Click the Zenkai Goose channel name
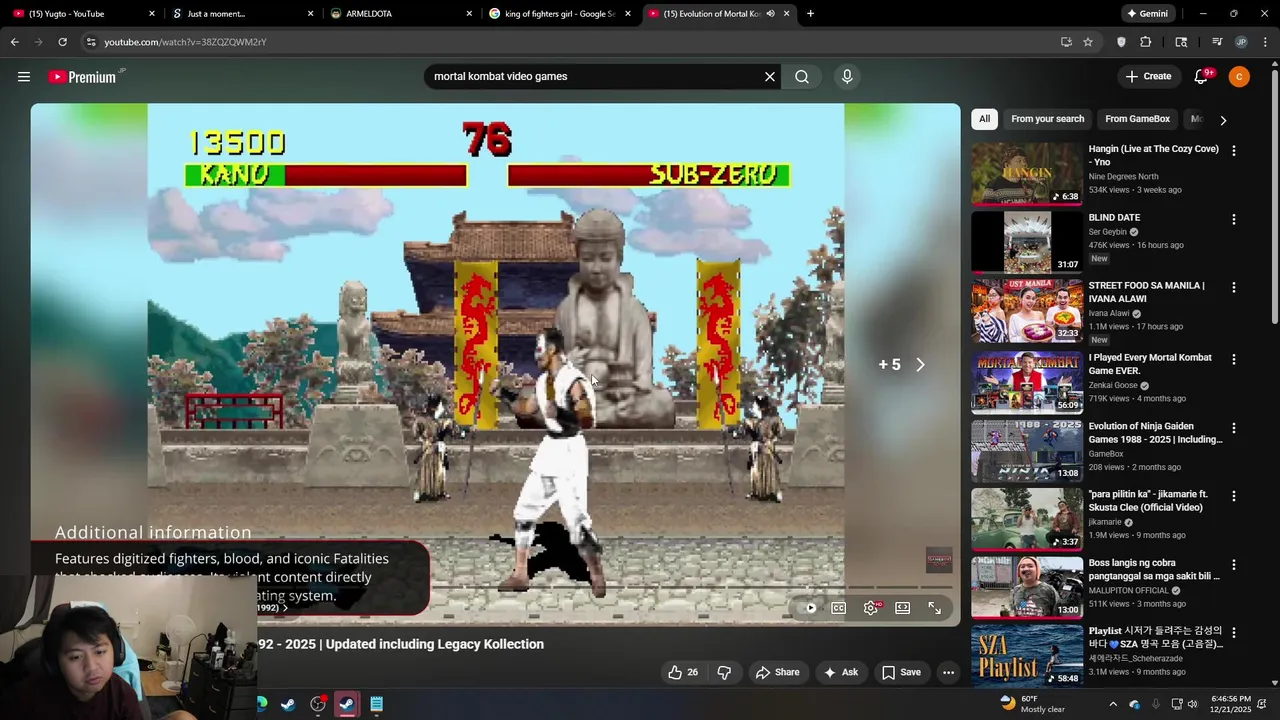 click(1114, 385)
